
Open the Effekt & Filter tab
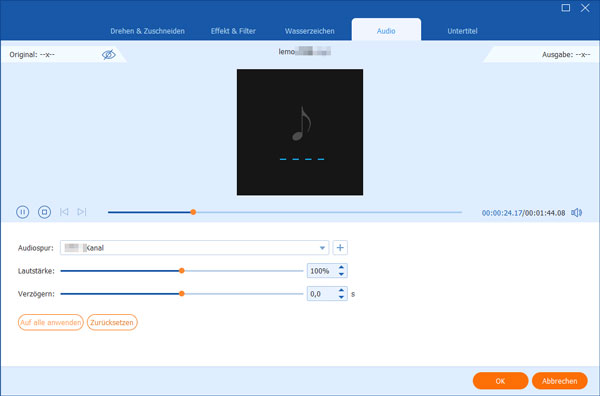233,31
